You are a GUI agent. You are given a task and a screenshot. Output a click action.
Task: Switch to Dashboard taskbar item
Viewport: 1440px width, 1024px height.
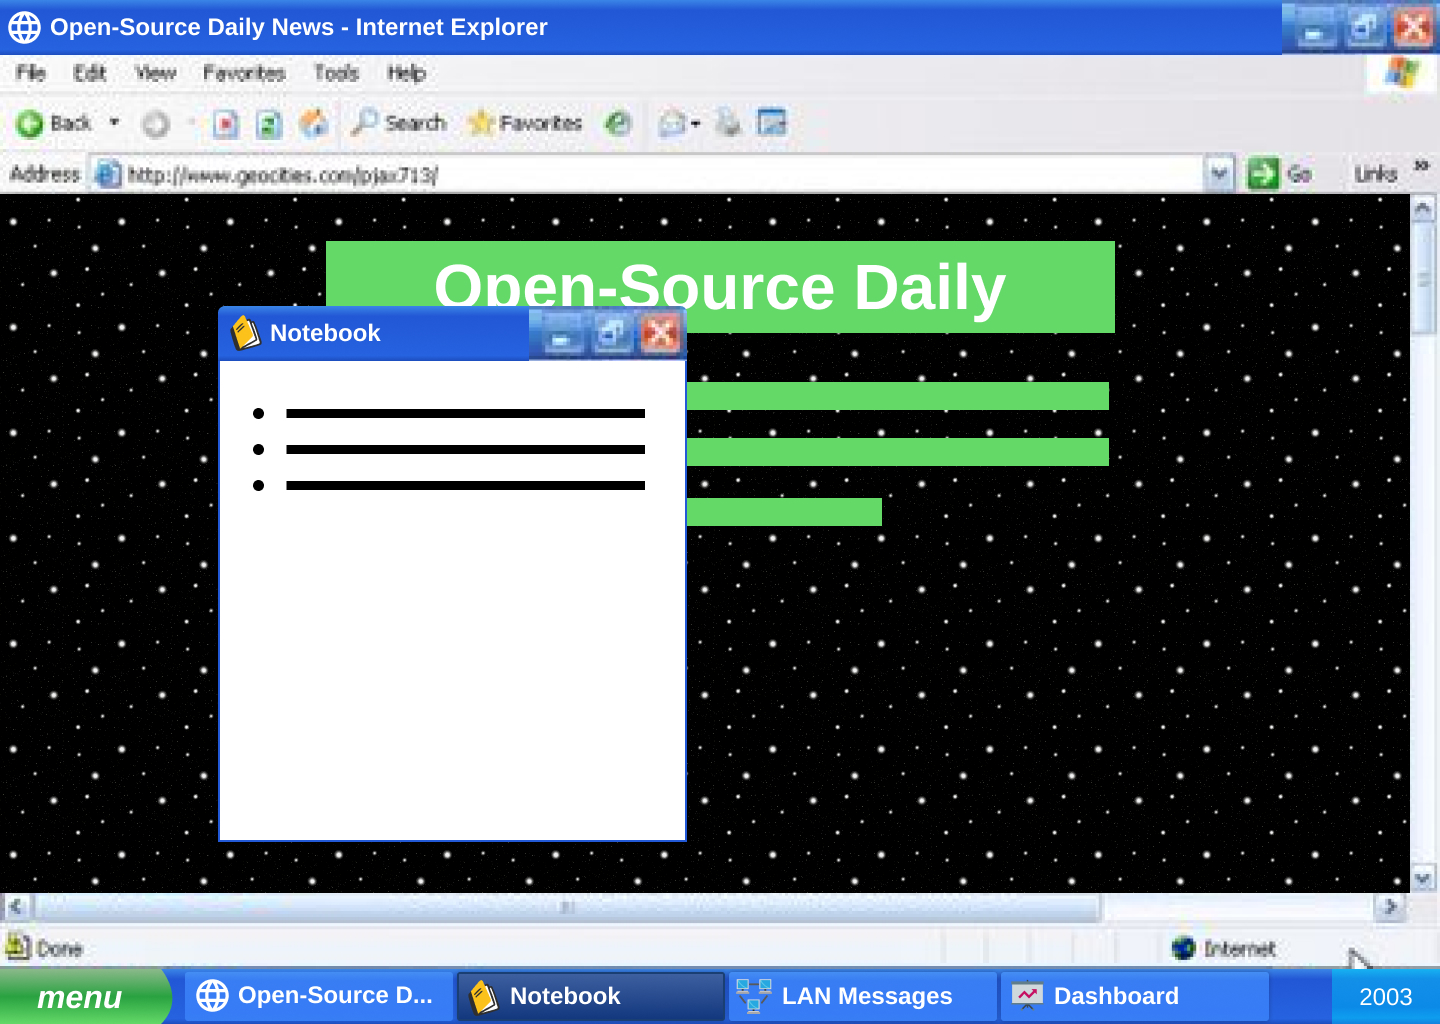(x=1135, y=996)
